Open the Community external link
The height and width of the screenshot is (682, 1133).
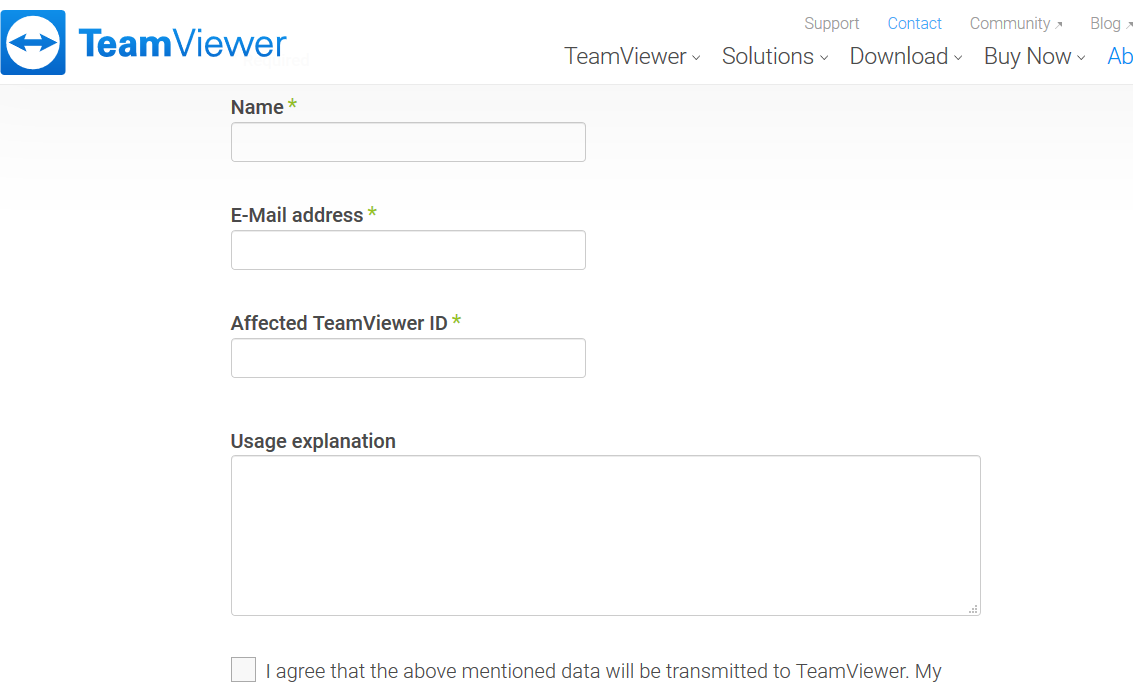1016,24
